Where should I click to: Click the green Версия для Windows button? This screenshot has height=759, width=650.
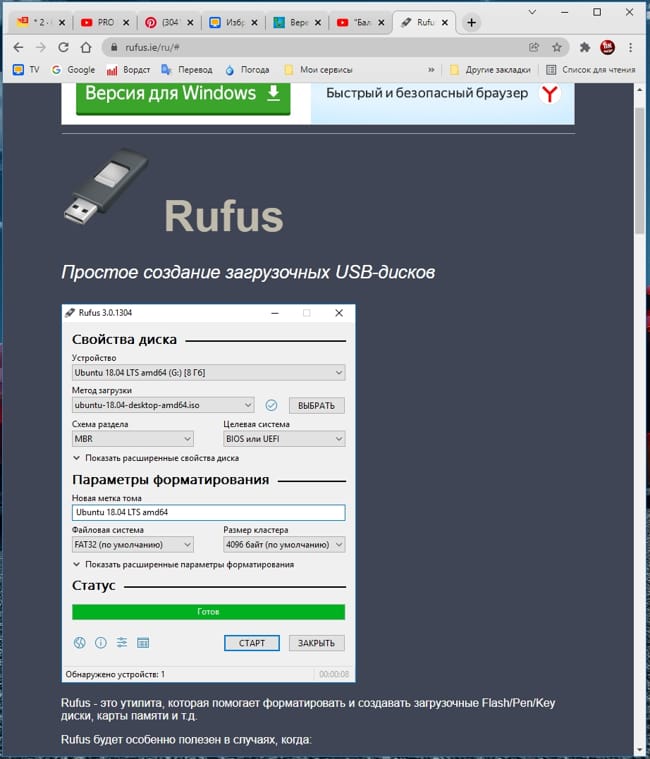pyautogui.click(x=183, y=97)
